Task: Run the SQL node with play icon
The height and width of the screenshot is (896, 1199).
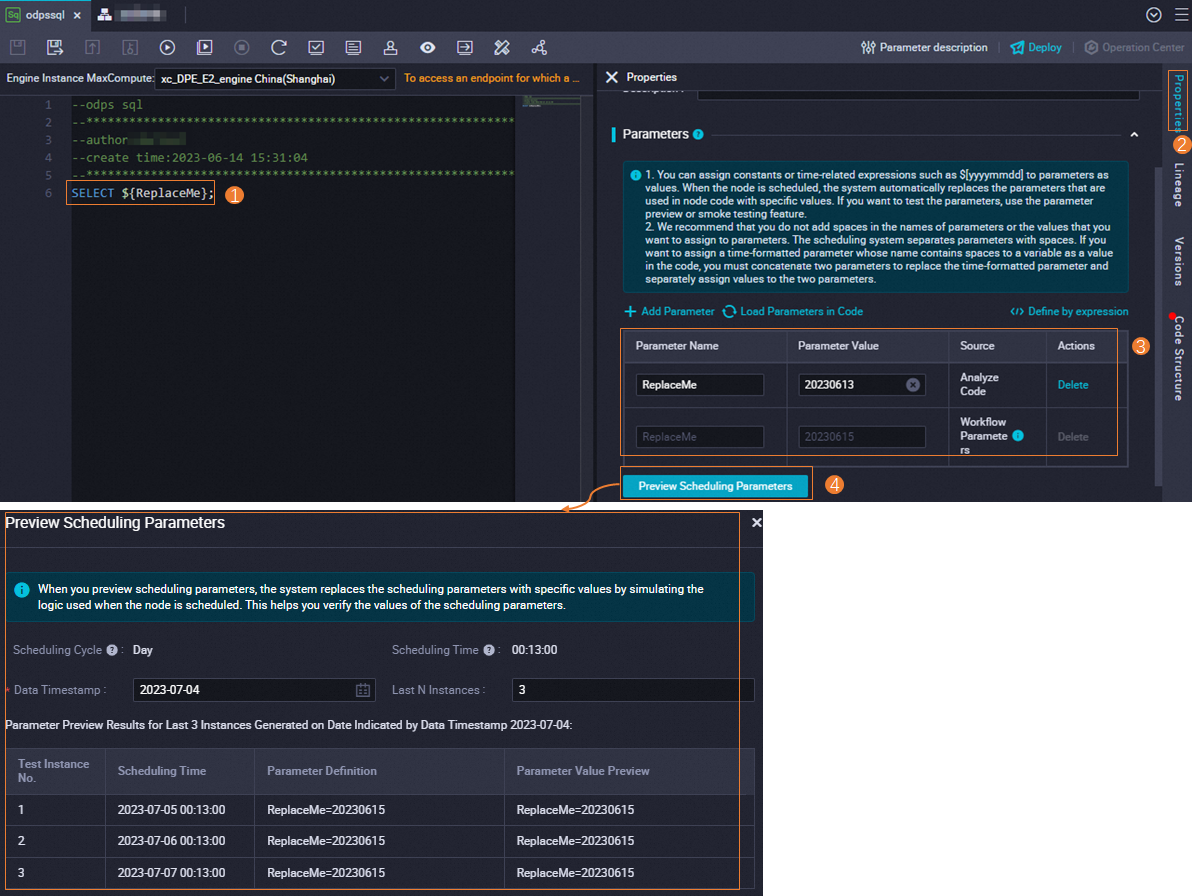Action: click(x=167, y=47)
